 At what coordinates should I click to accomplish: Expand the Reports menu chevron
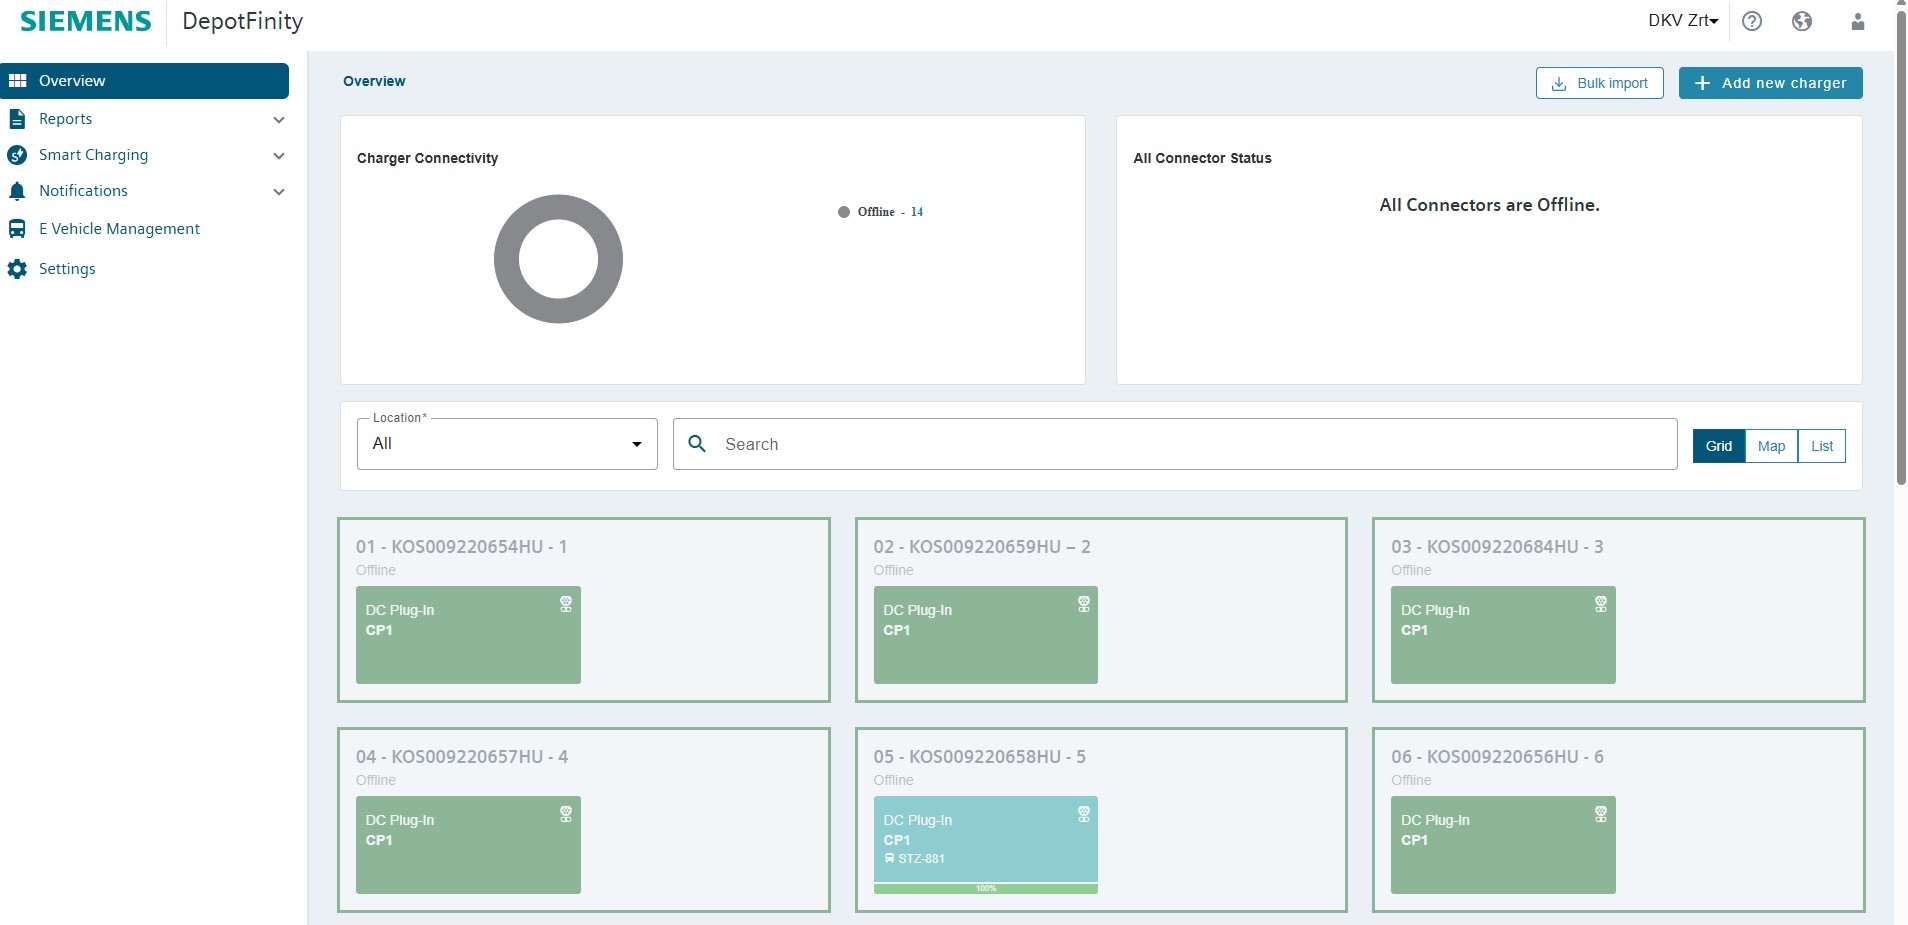[279, 120]
